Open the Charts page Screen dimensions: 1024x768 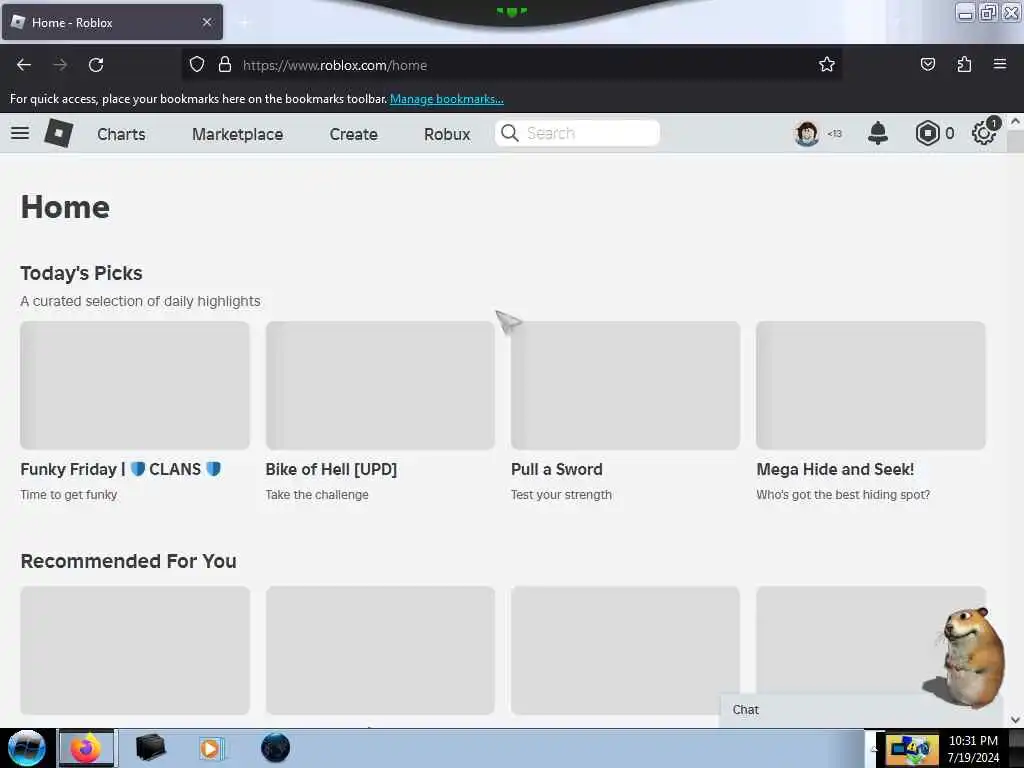click(x=121, y=134)
